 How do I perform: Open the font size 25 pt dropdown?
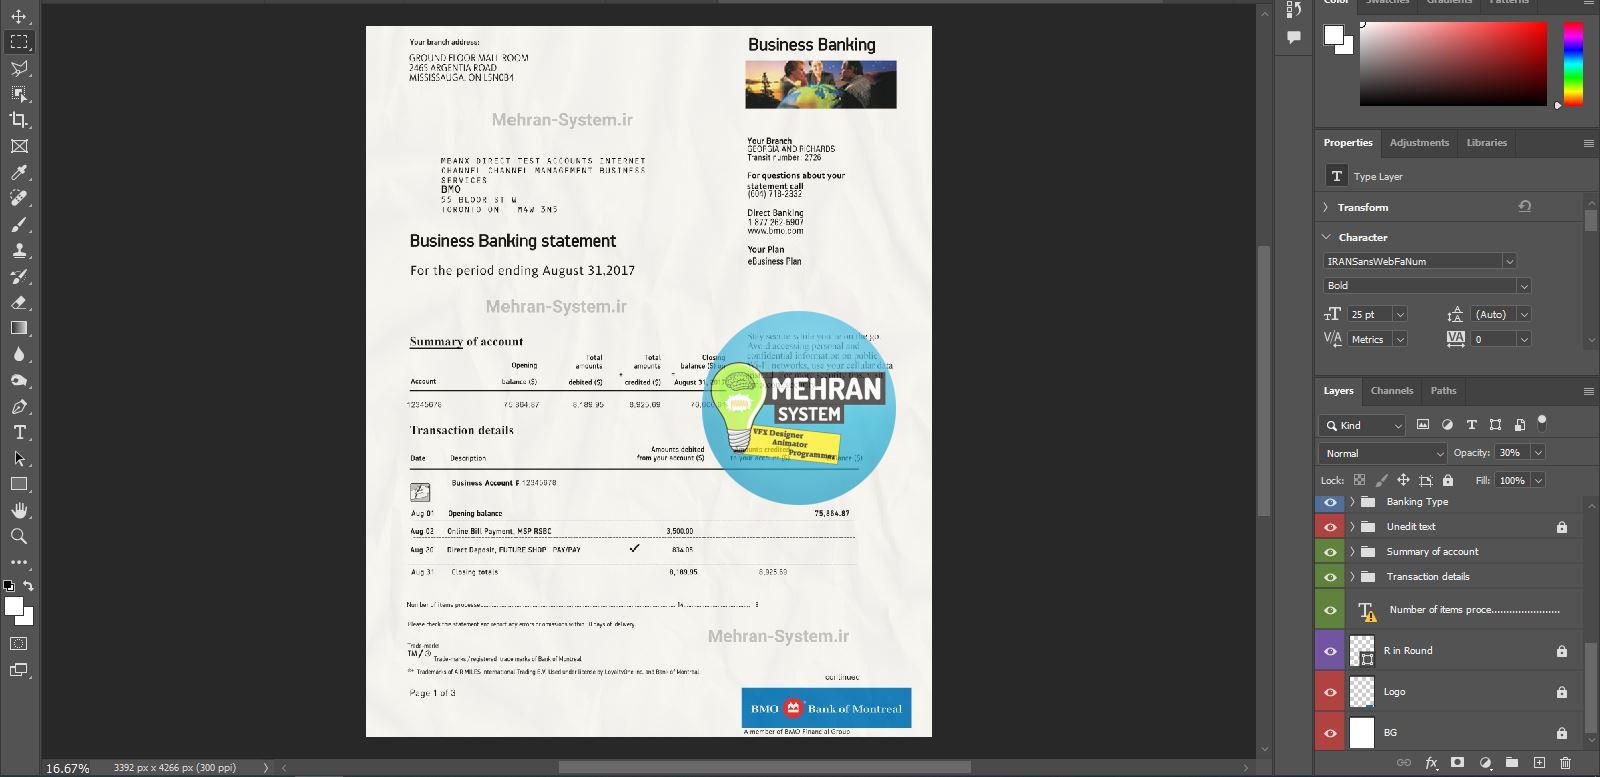pyautogui.click(x=1399, y=314)
